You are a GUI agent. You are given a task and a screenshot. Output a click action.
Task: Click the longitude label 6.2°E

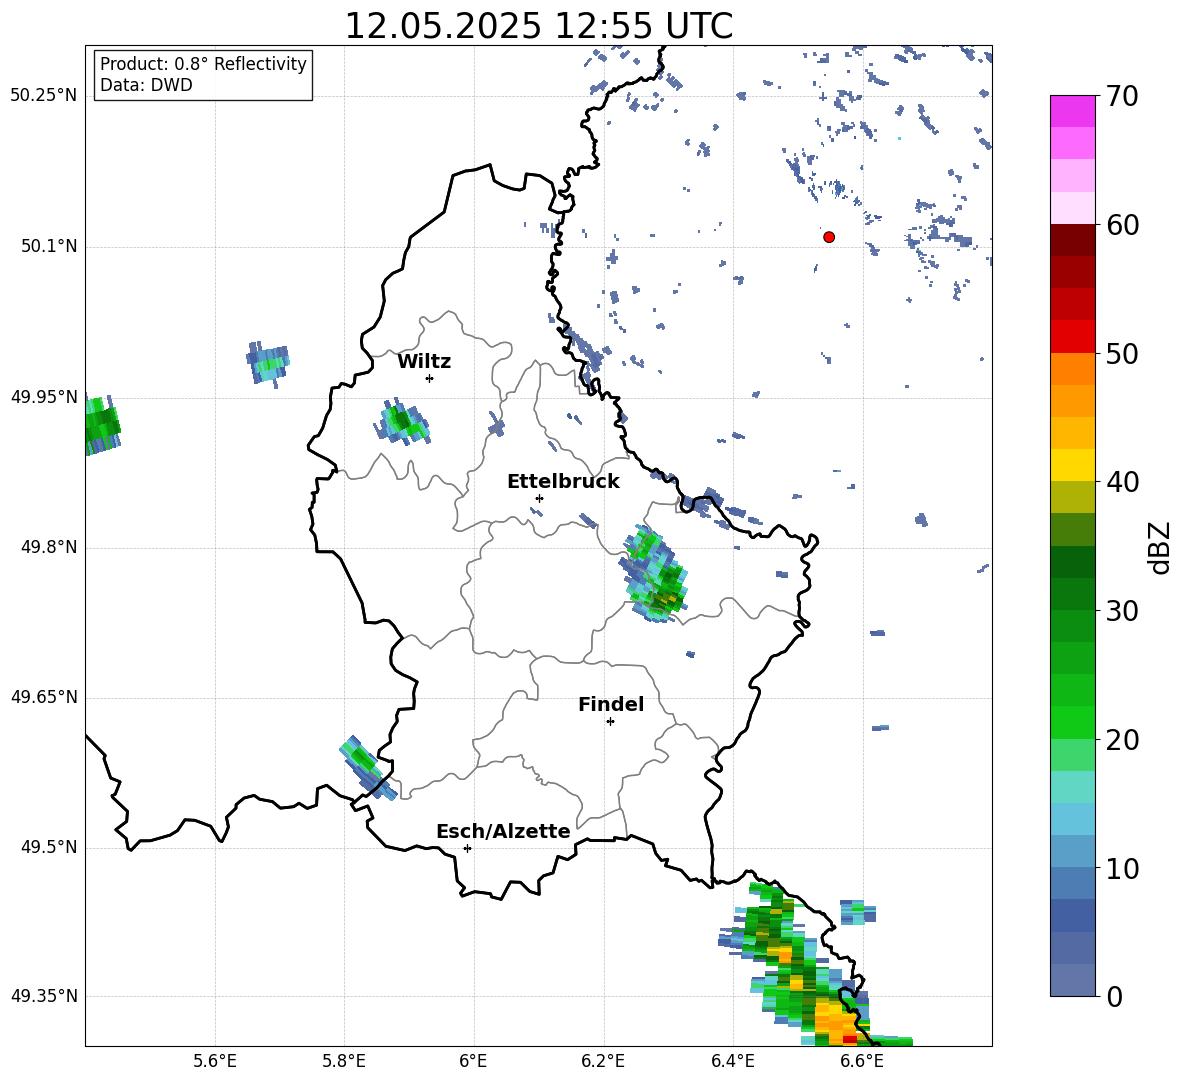point(603,1061)
